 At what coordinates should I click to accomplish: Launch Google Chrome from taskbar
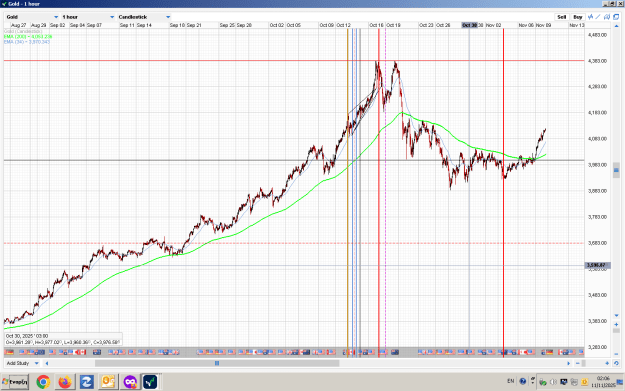(43, 382)
